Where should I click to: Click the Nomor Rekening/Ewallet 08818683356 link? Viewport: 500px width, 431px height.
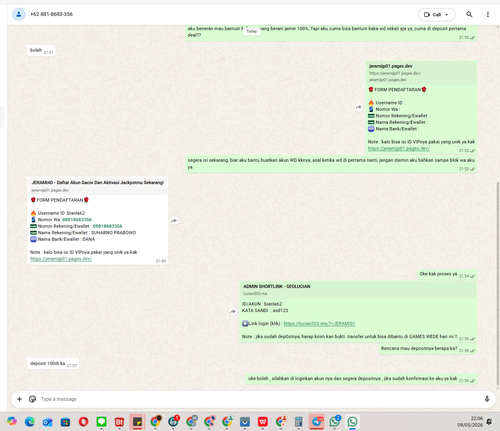[x=107, y=226]
